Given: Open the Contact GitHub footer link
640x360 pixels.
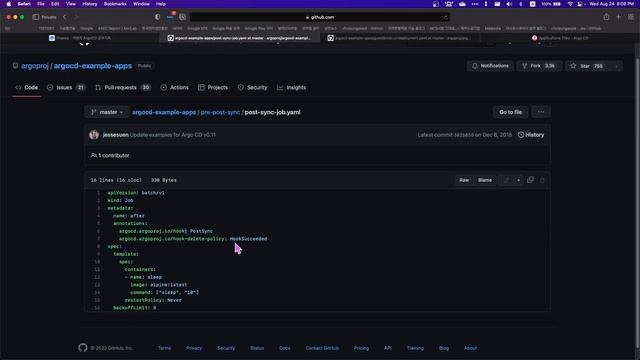Looking at the screenshot, I should 322,348.
